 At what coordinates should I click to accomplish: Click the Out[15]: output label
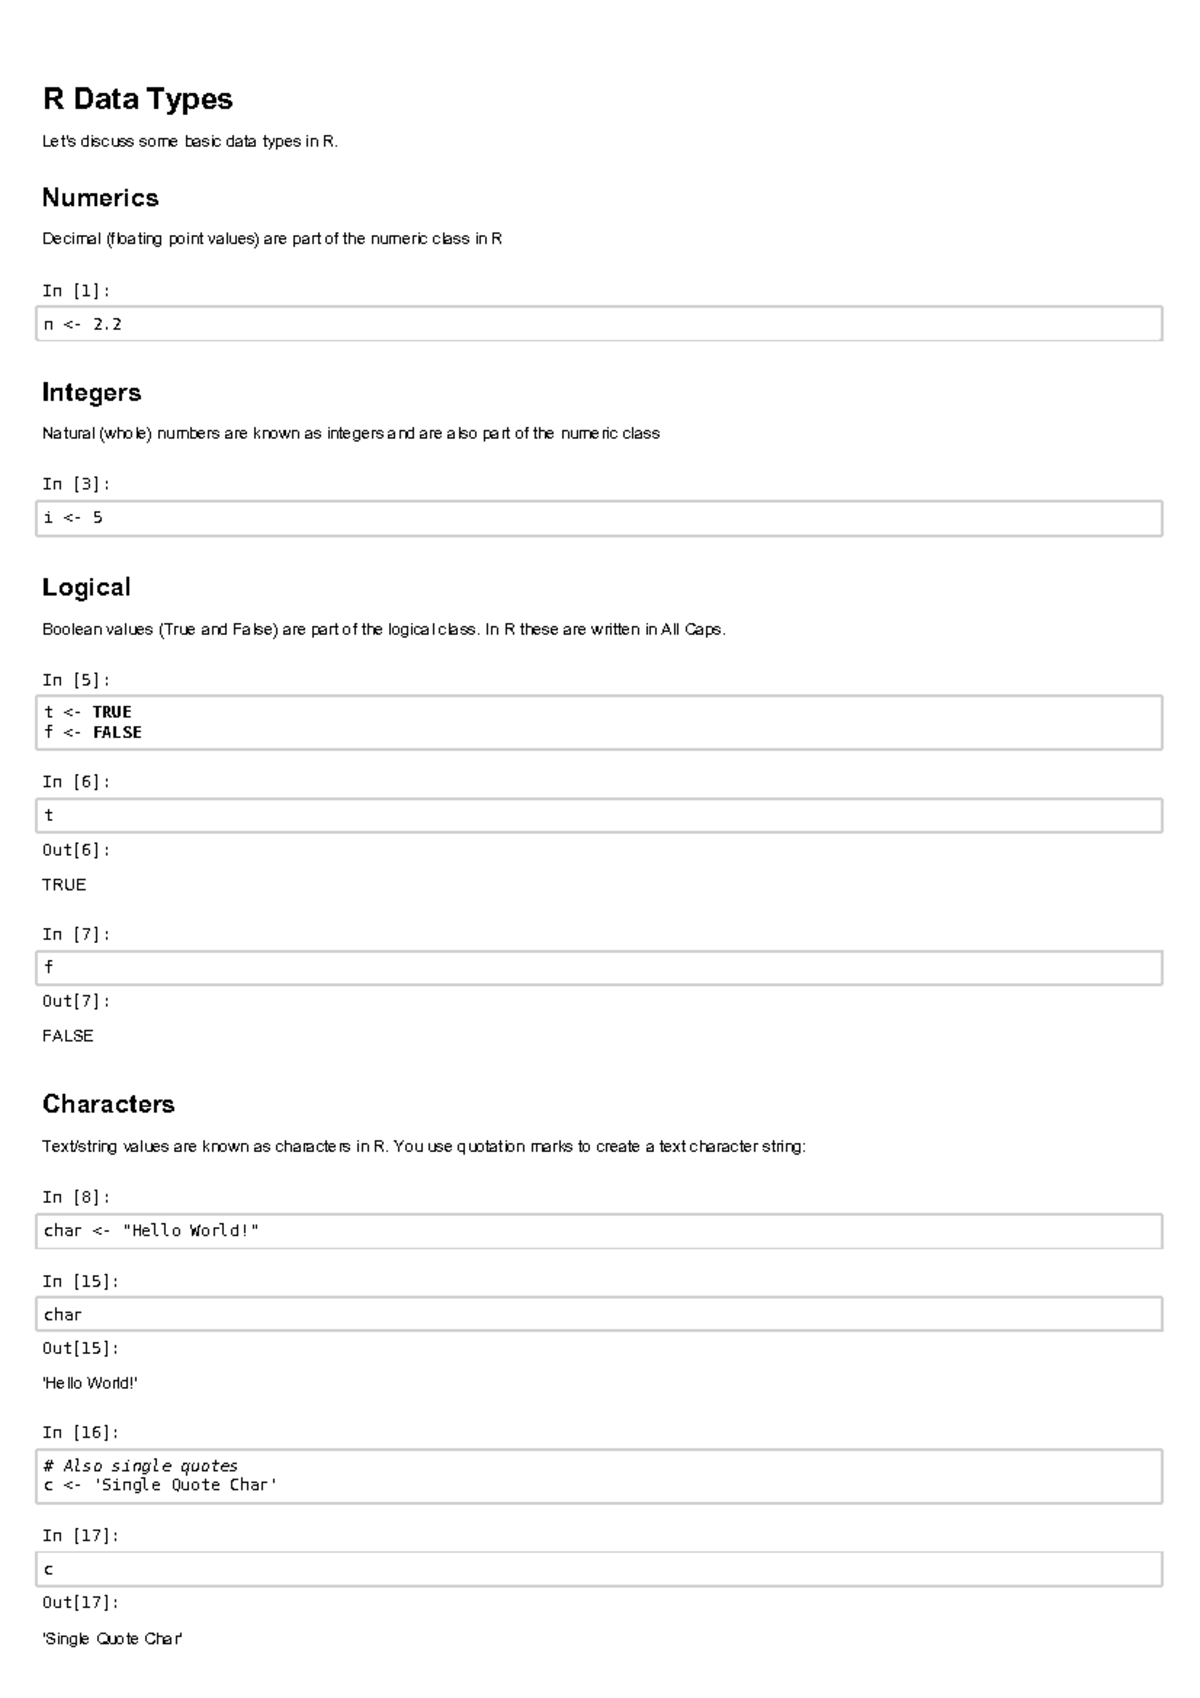[80, 1348]
